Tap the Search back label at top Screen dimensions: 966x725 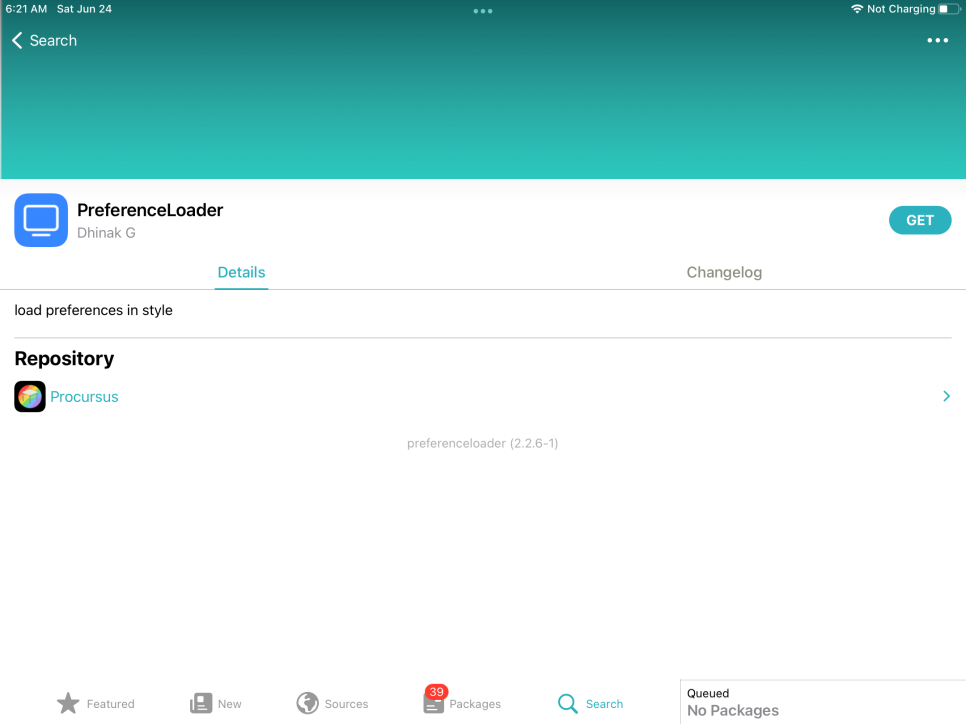coord(53,41)
